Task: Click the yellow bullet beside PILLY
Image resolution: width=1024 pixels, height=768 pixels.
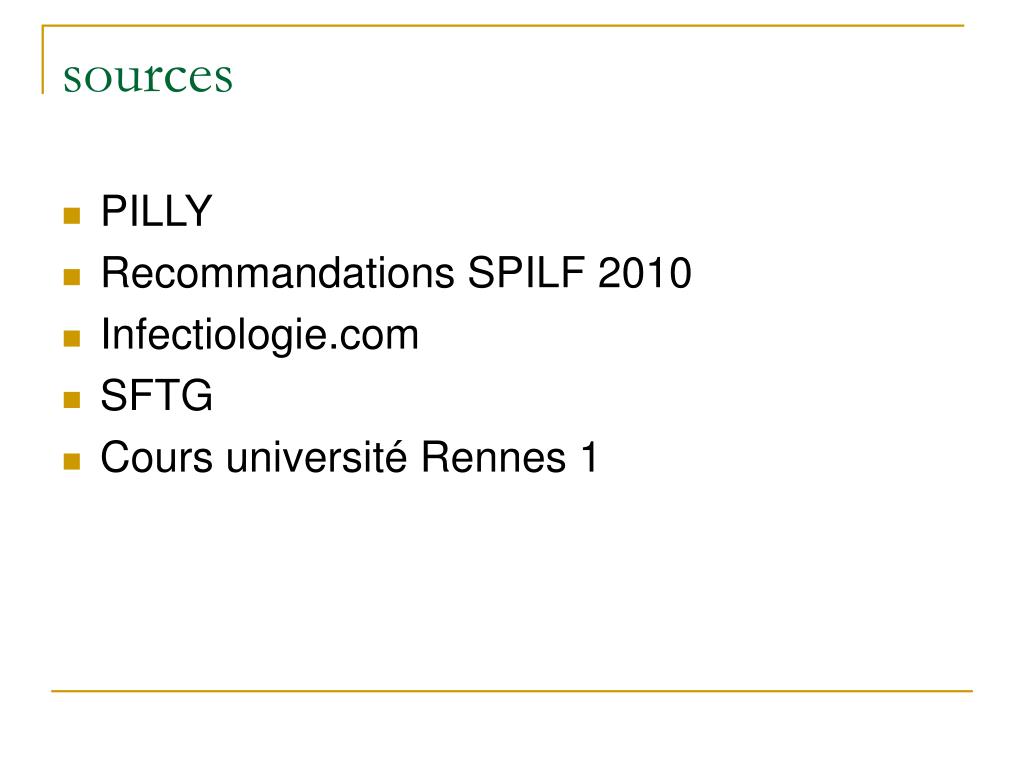Action: pyautogui.click(x=72, y=216)
